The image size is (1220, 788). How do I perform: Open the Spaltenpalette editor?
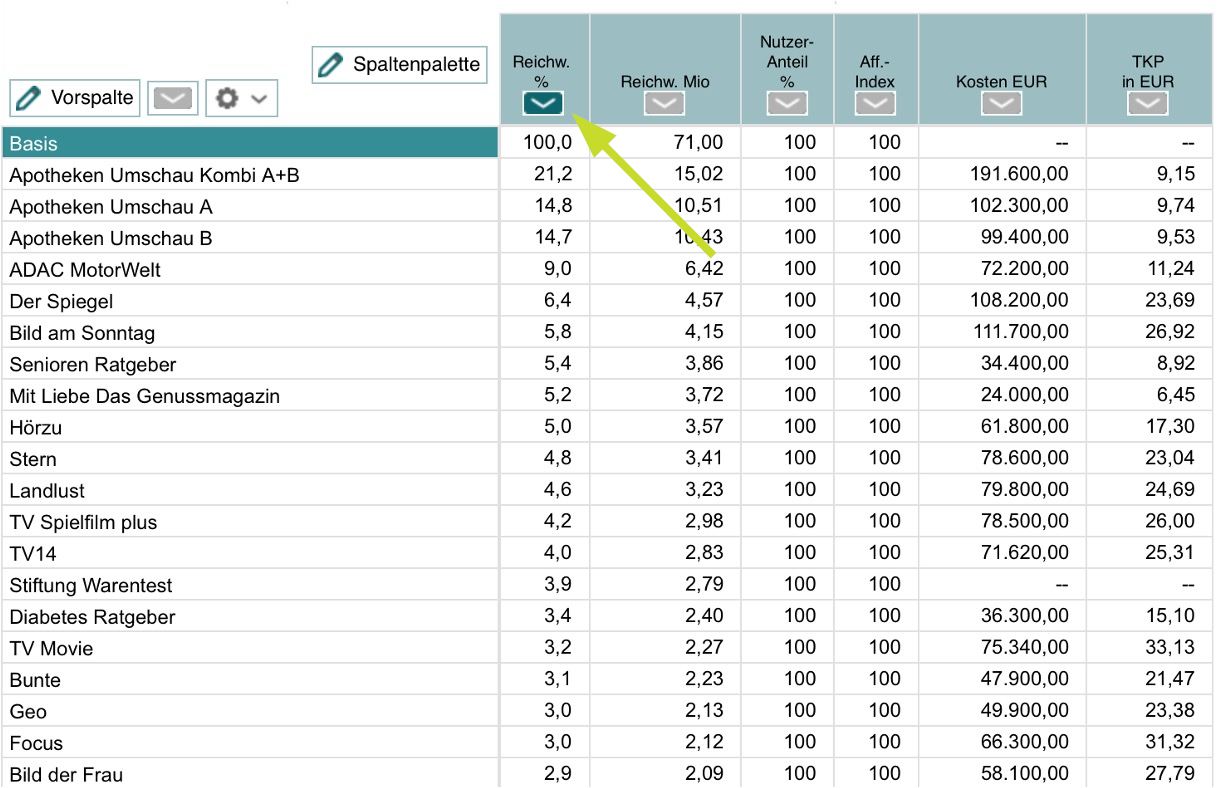click(399, 65)
